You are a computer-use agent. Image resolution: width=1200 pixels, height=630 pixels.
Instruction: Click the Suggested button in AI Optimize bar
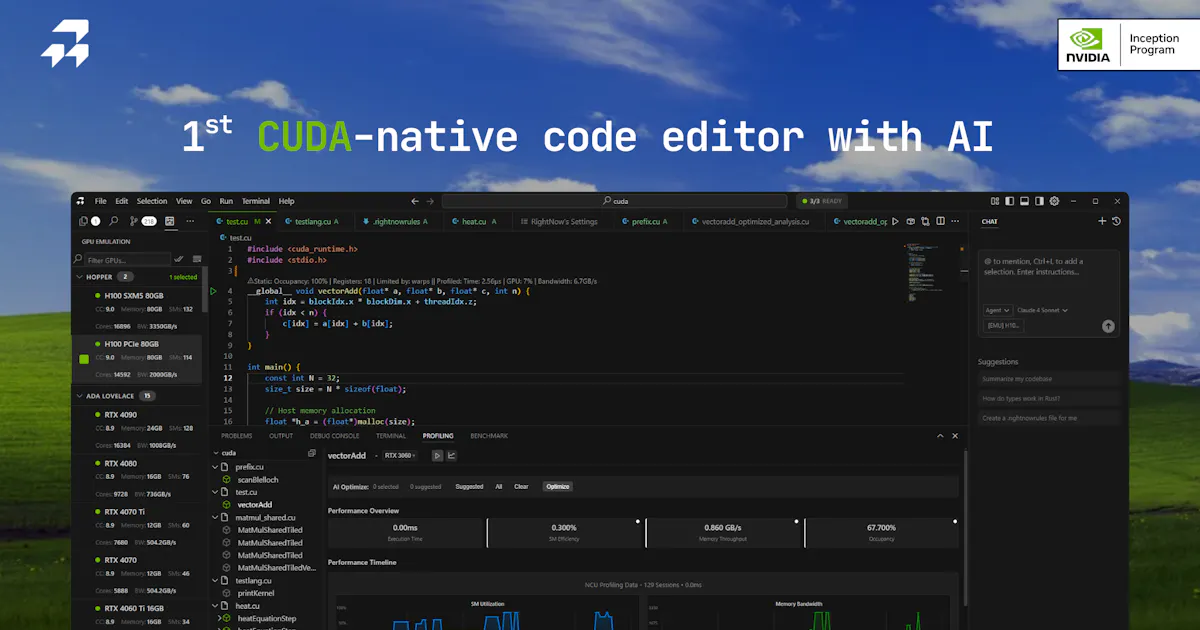[x=469, y=486]
